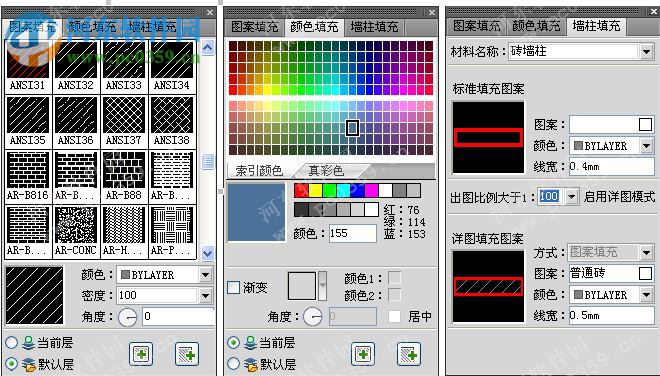Toggle the 居中 centered checkbox

394,316
